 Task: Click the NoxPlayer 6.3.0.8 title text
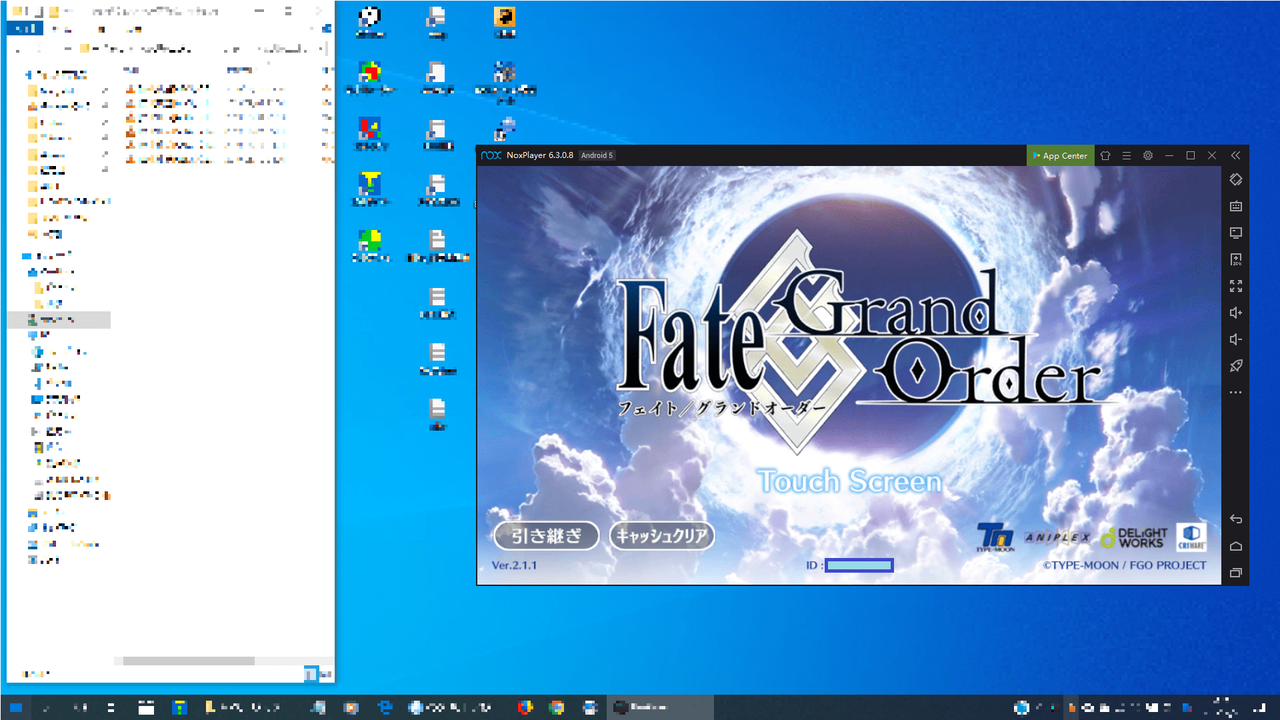pyautogui.click(x=540, y=156)
